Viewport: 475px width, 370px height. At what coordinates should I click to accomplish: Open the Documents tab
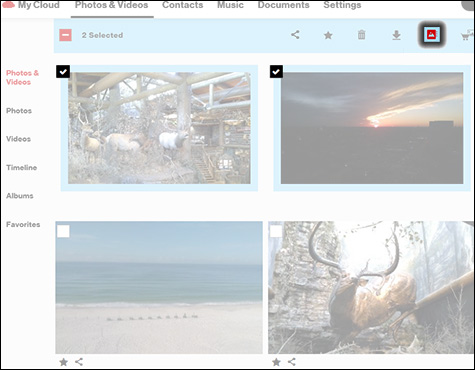click(284, 5)
